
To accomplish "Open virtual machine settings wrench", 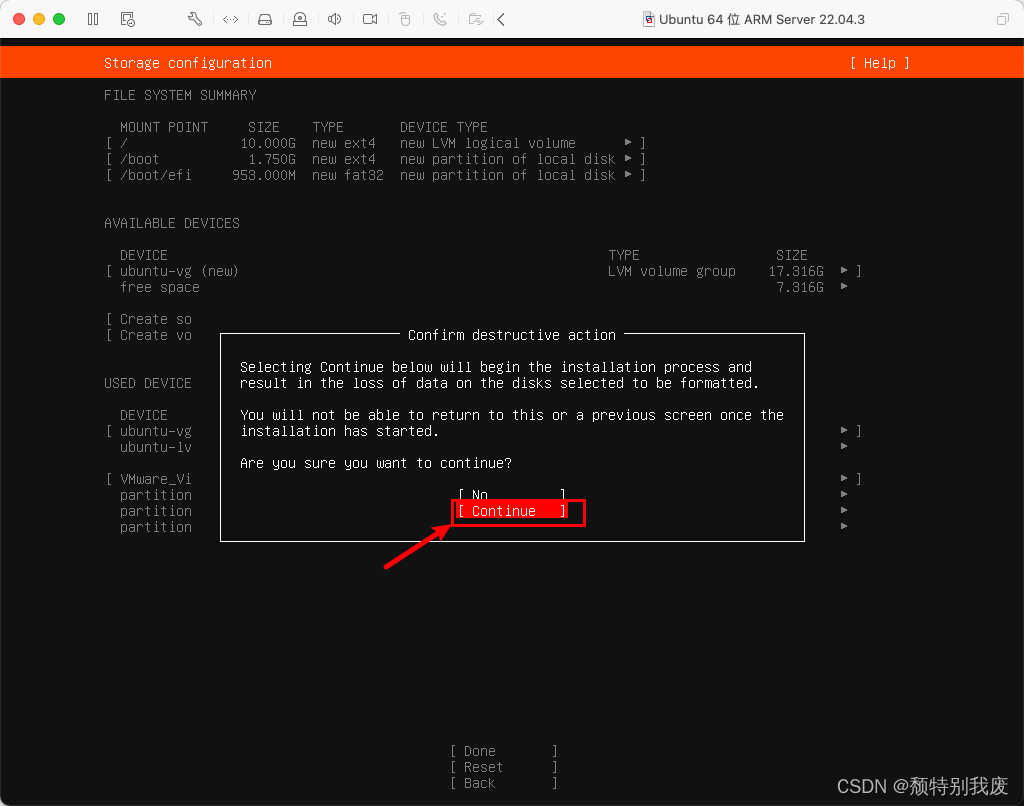I will click(195, 20).
